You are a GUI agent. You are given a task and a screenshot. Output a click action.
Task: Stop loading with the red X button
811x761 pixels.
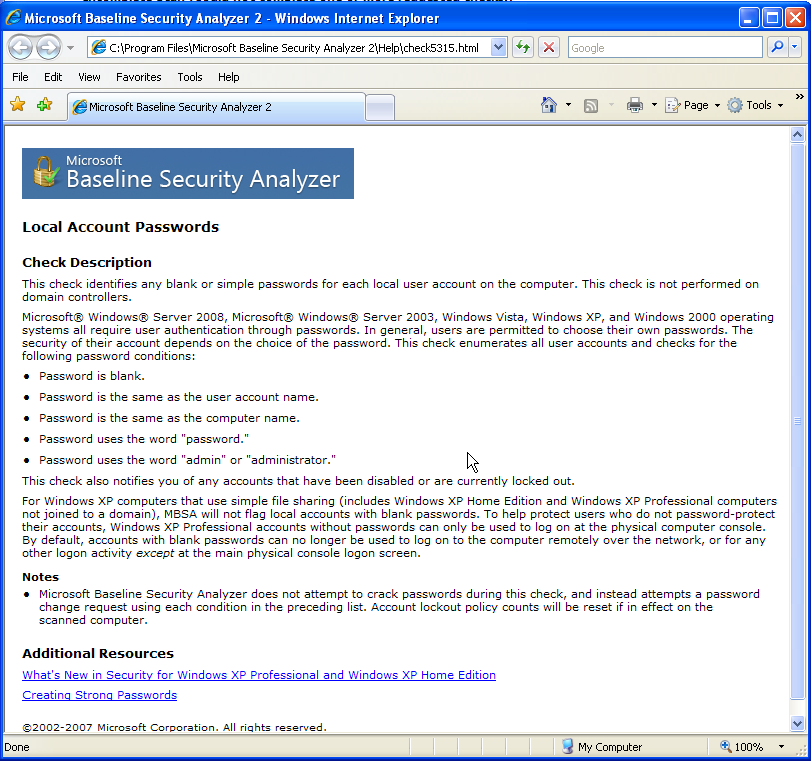tap(549, 48)
